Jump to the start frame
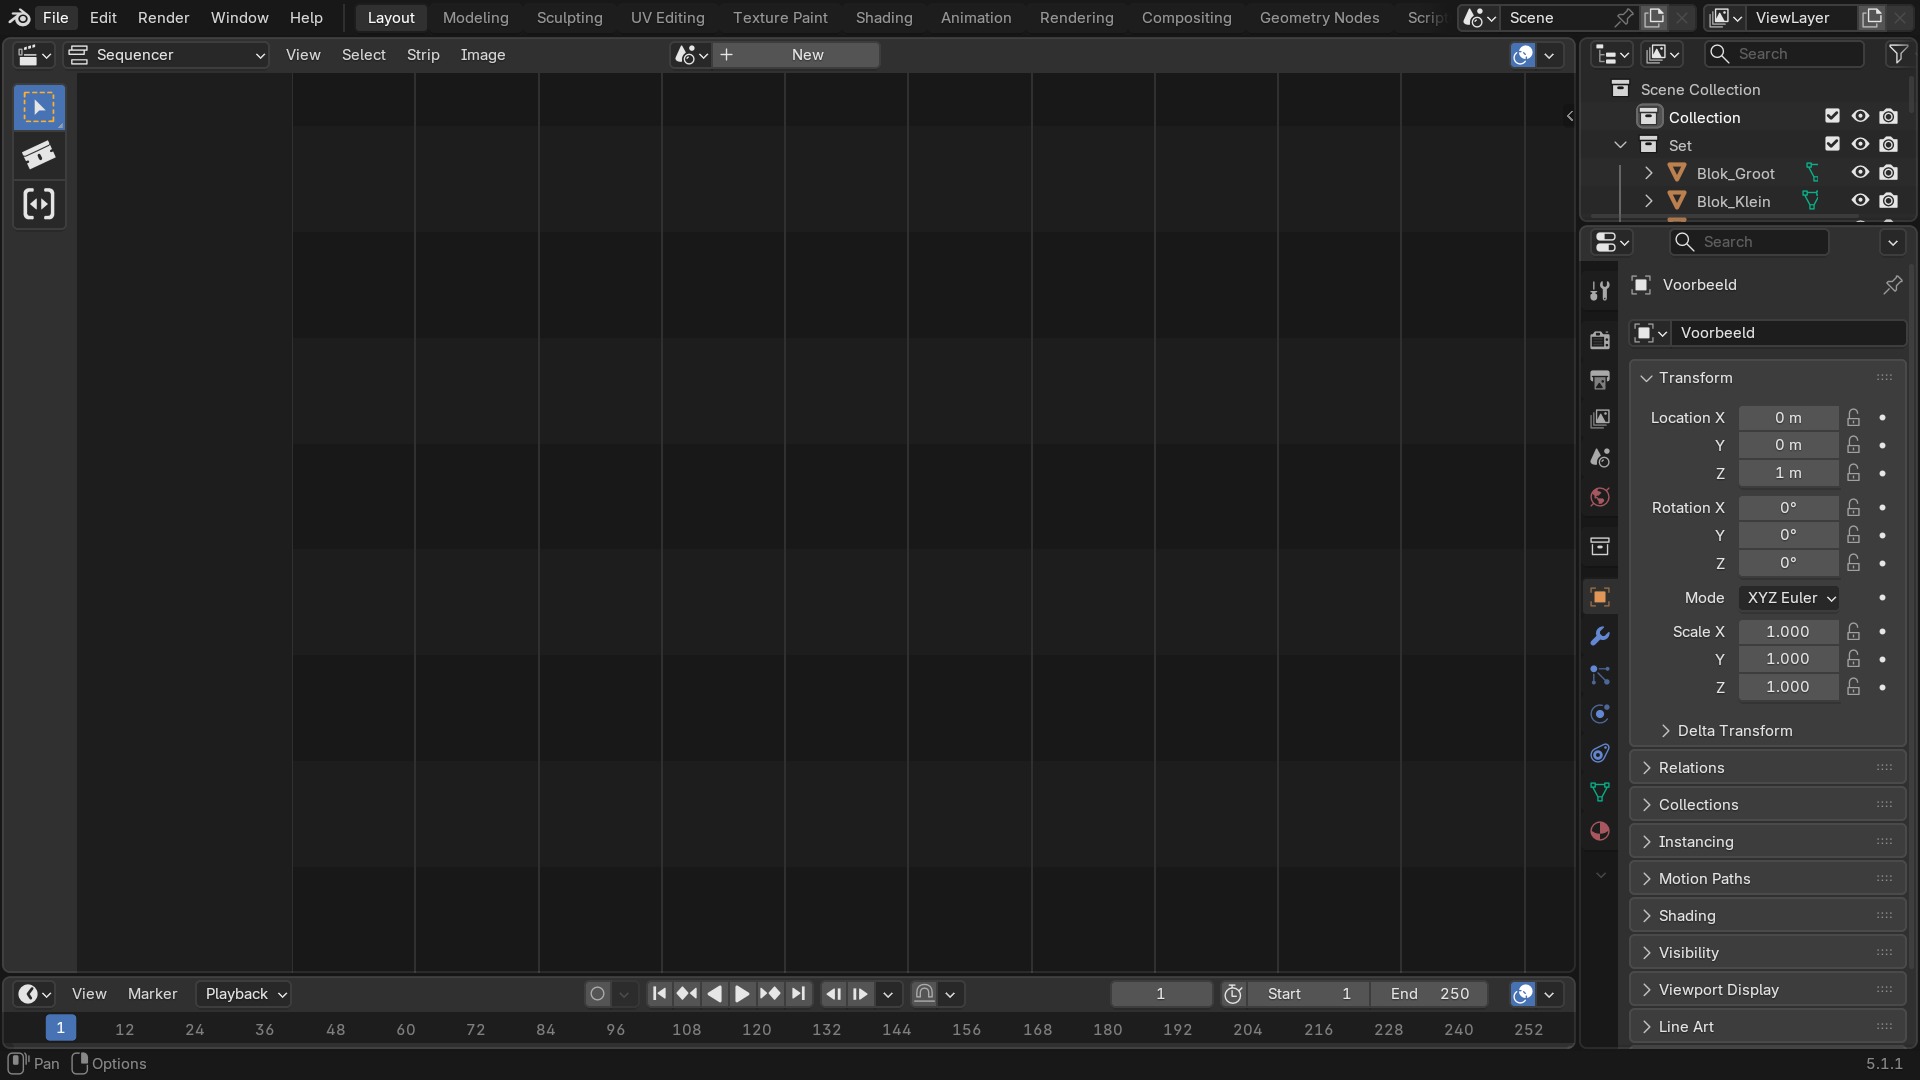 pyautogui.click(x=658, y=994)
